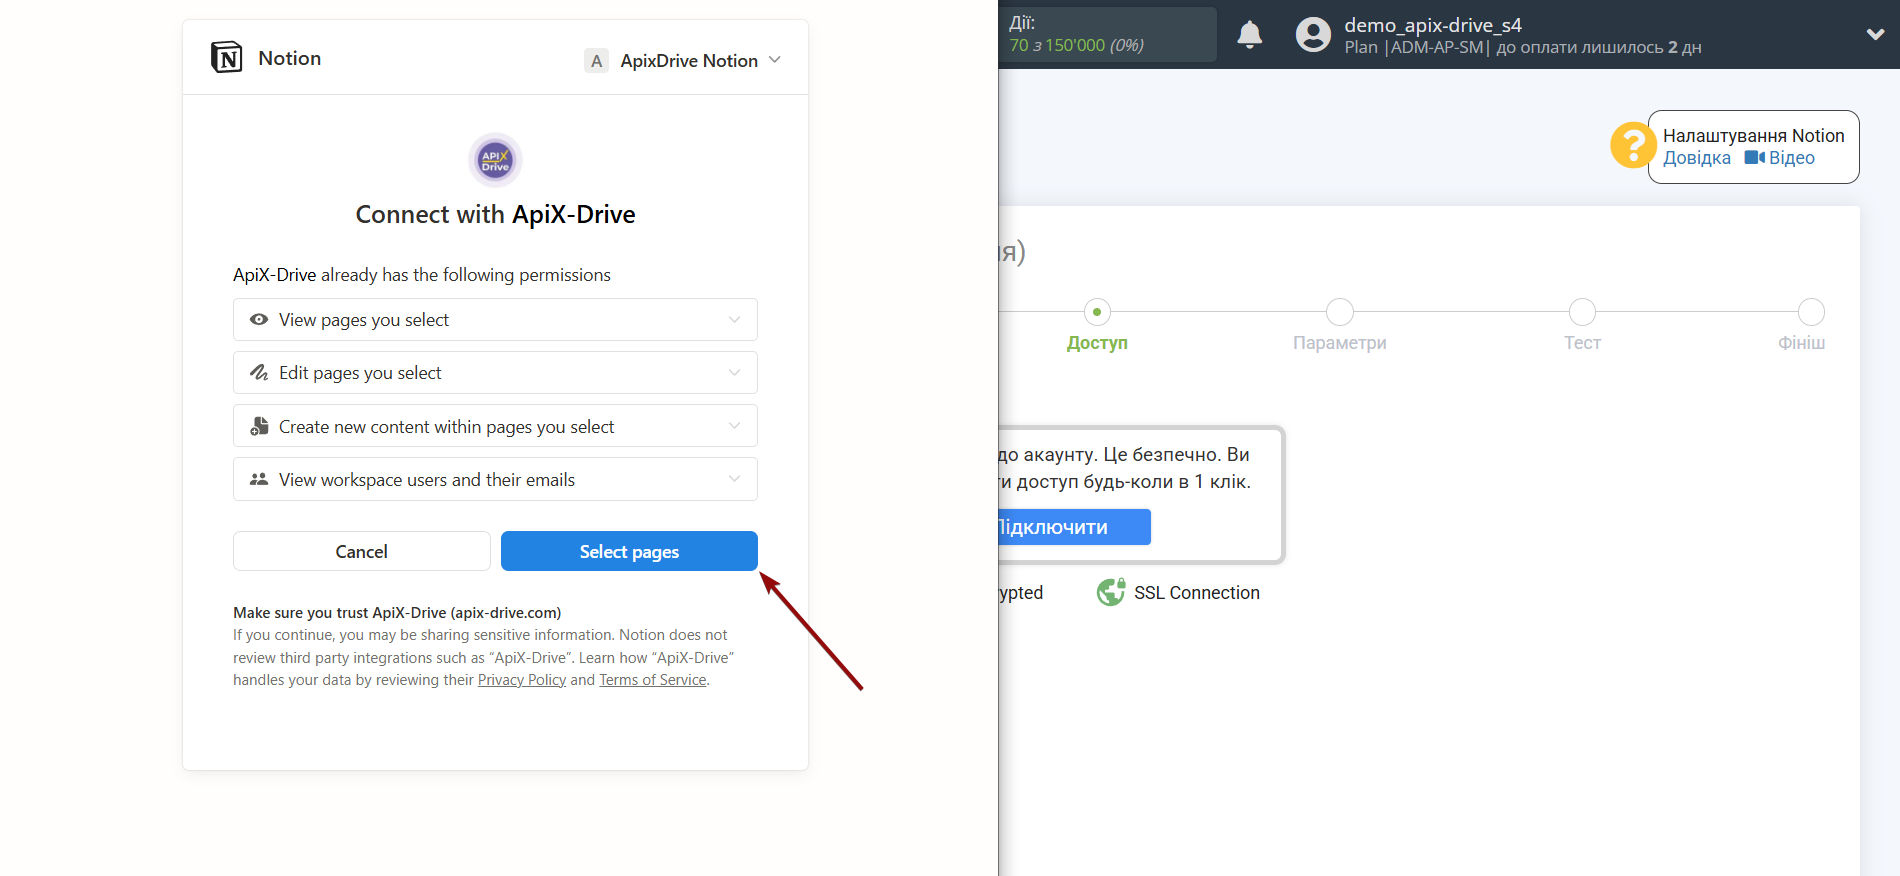Screen dimensions: 1900x876
Task: Expand the account menu chevron in header
Action: 1875,35
